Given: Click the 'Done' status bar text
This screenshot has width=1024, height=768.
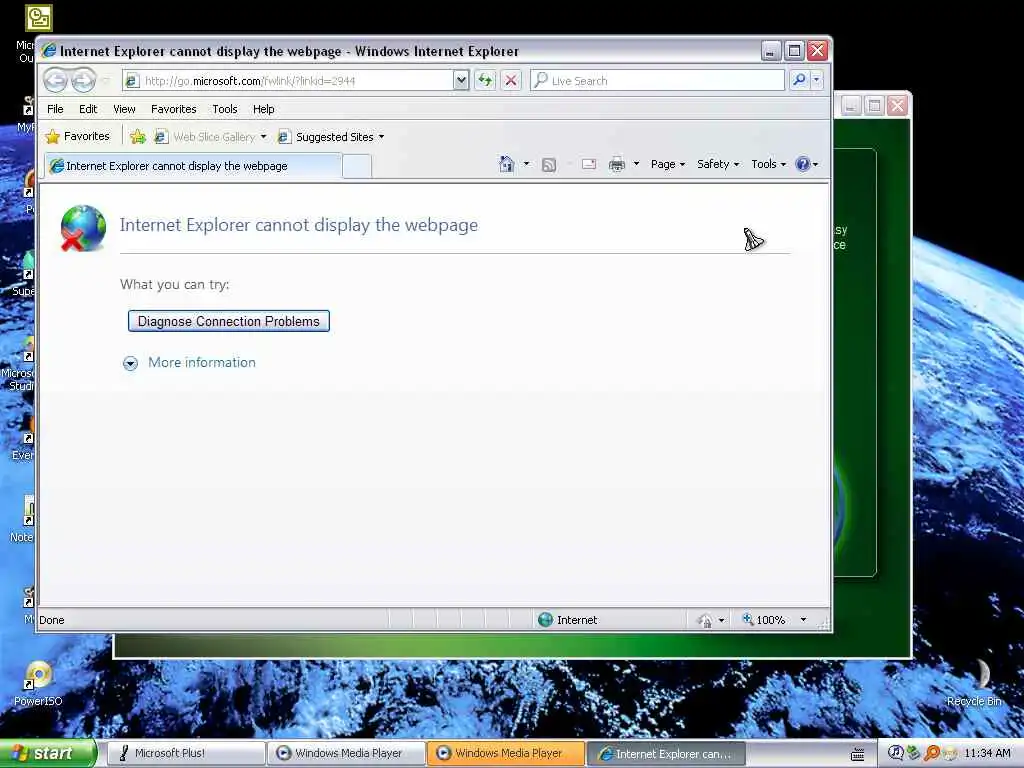Looking at the screenshot, I should coord(52,620).
